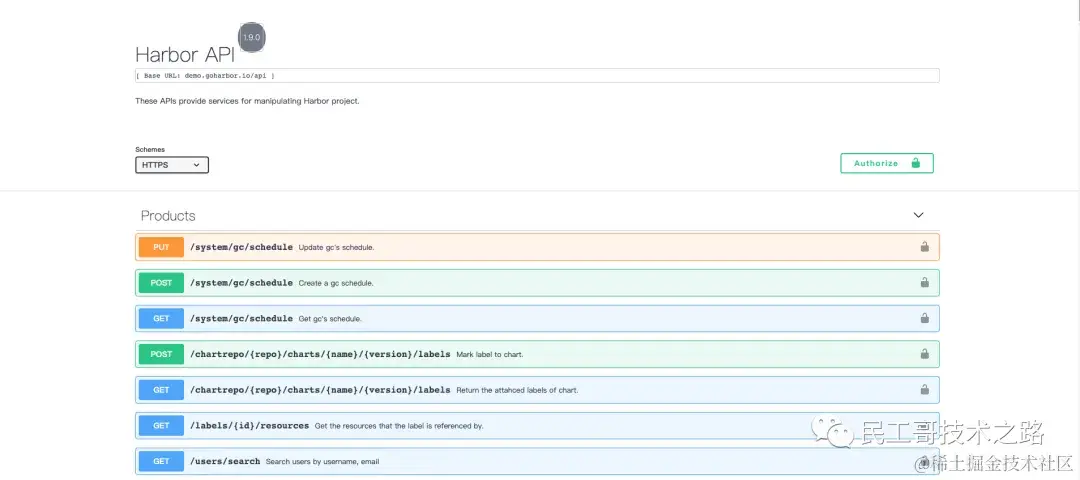This screenshot has width=1080, height=480.
Task: Click lock icon on GET chartrepo labels row
Action: pos(924,390)
